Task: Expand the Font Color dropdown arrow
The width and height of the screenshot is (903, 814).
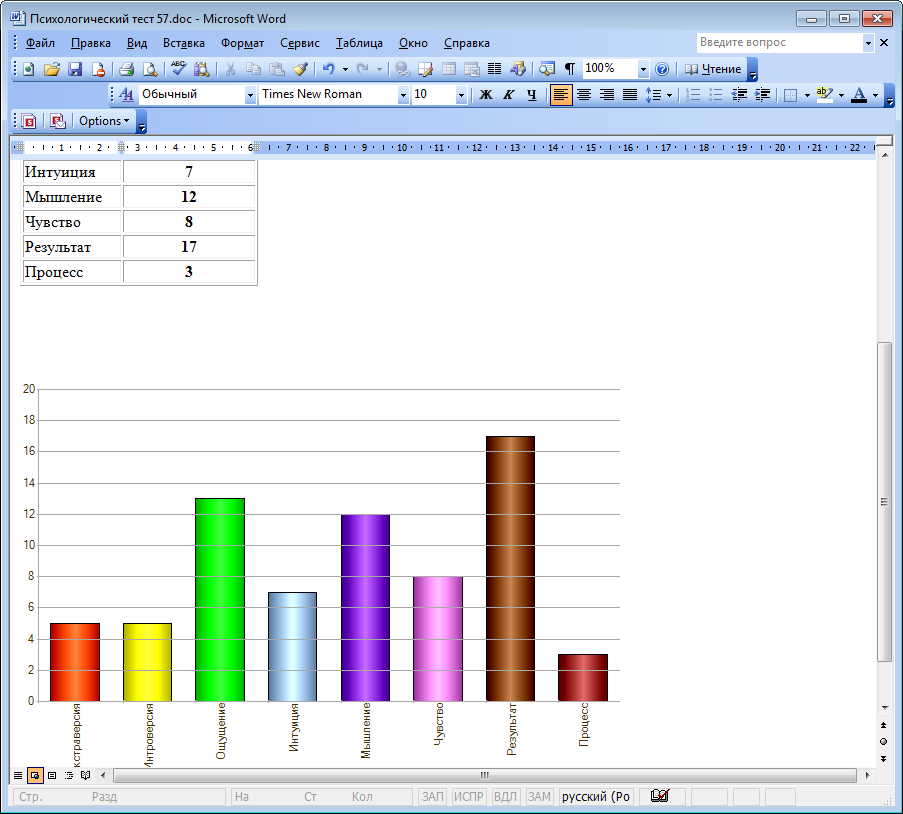Action: tap(875, 95)
